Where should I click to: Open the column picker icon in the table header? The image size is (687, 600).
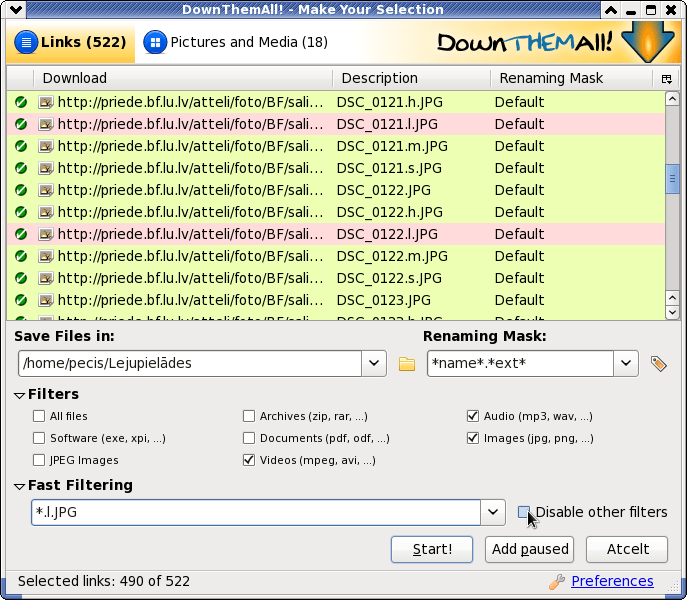click(x=666, y=79)
